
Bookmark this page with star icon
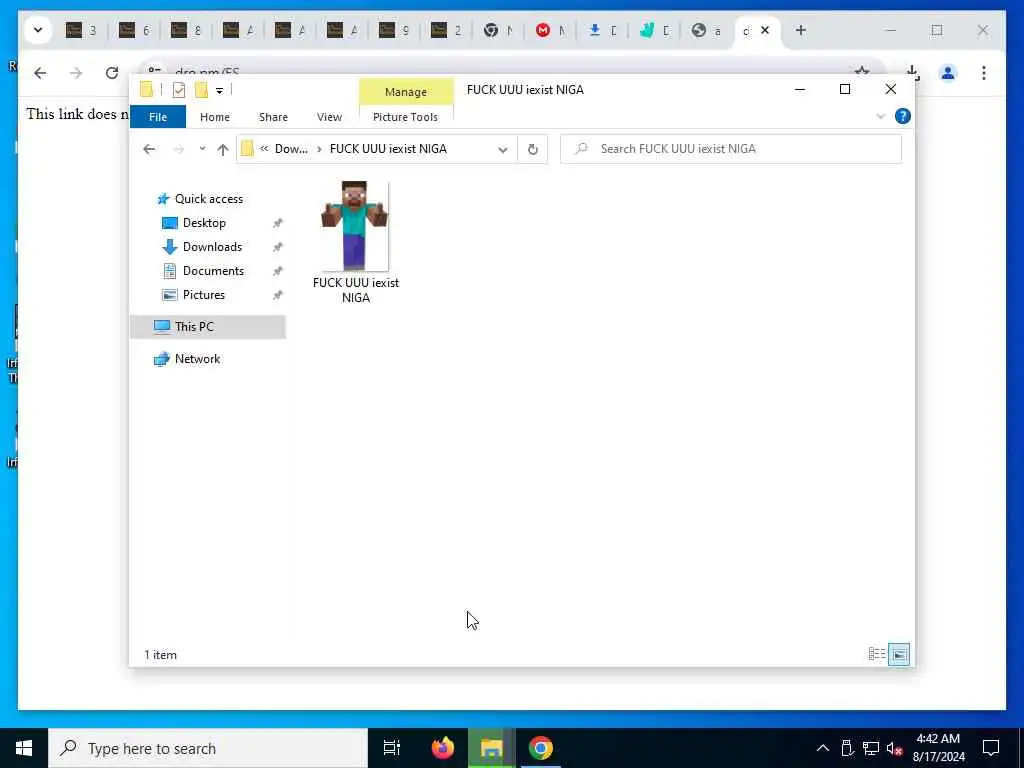861,72
